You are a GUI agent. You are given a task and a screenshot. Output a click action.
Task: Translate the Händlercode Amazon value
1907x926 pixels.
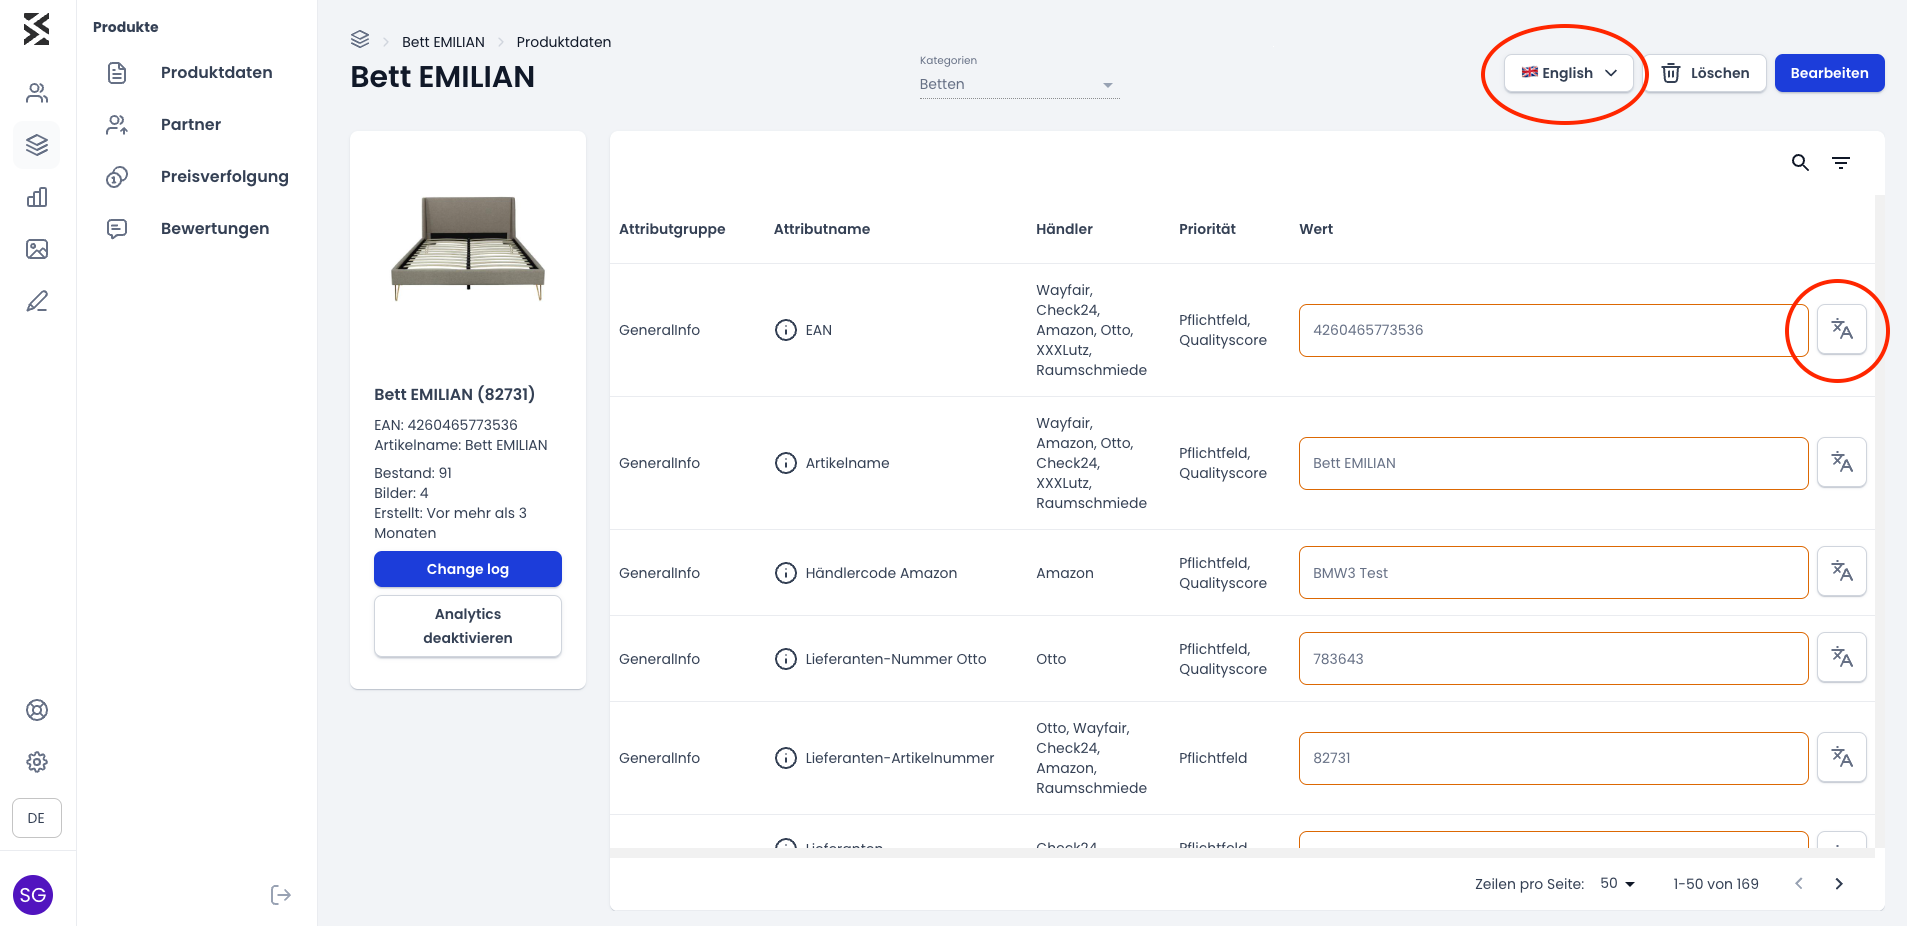[x=1842, y=571]
